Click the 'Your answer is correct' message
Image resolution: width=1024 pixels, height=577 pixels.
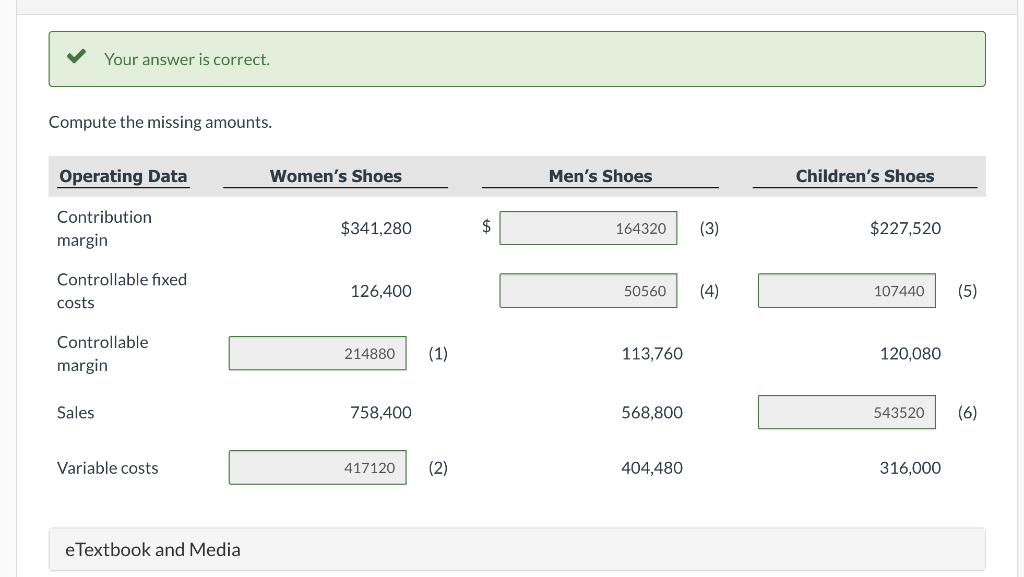tap(187, 59)
